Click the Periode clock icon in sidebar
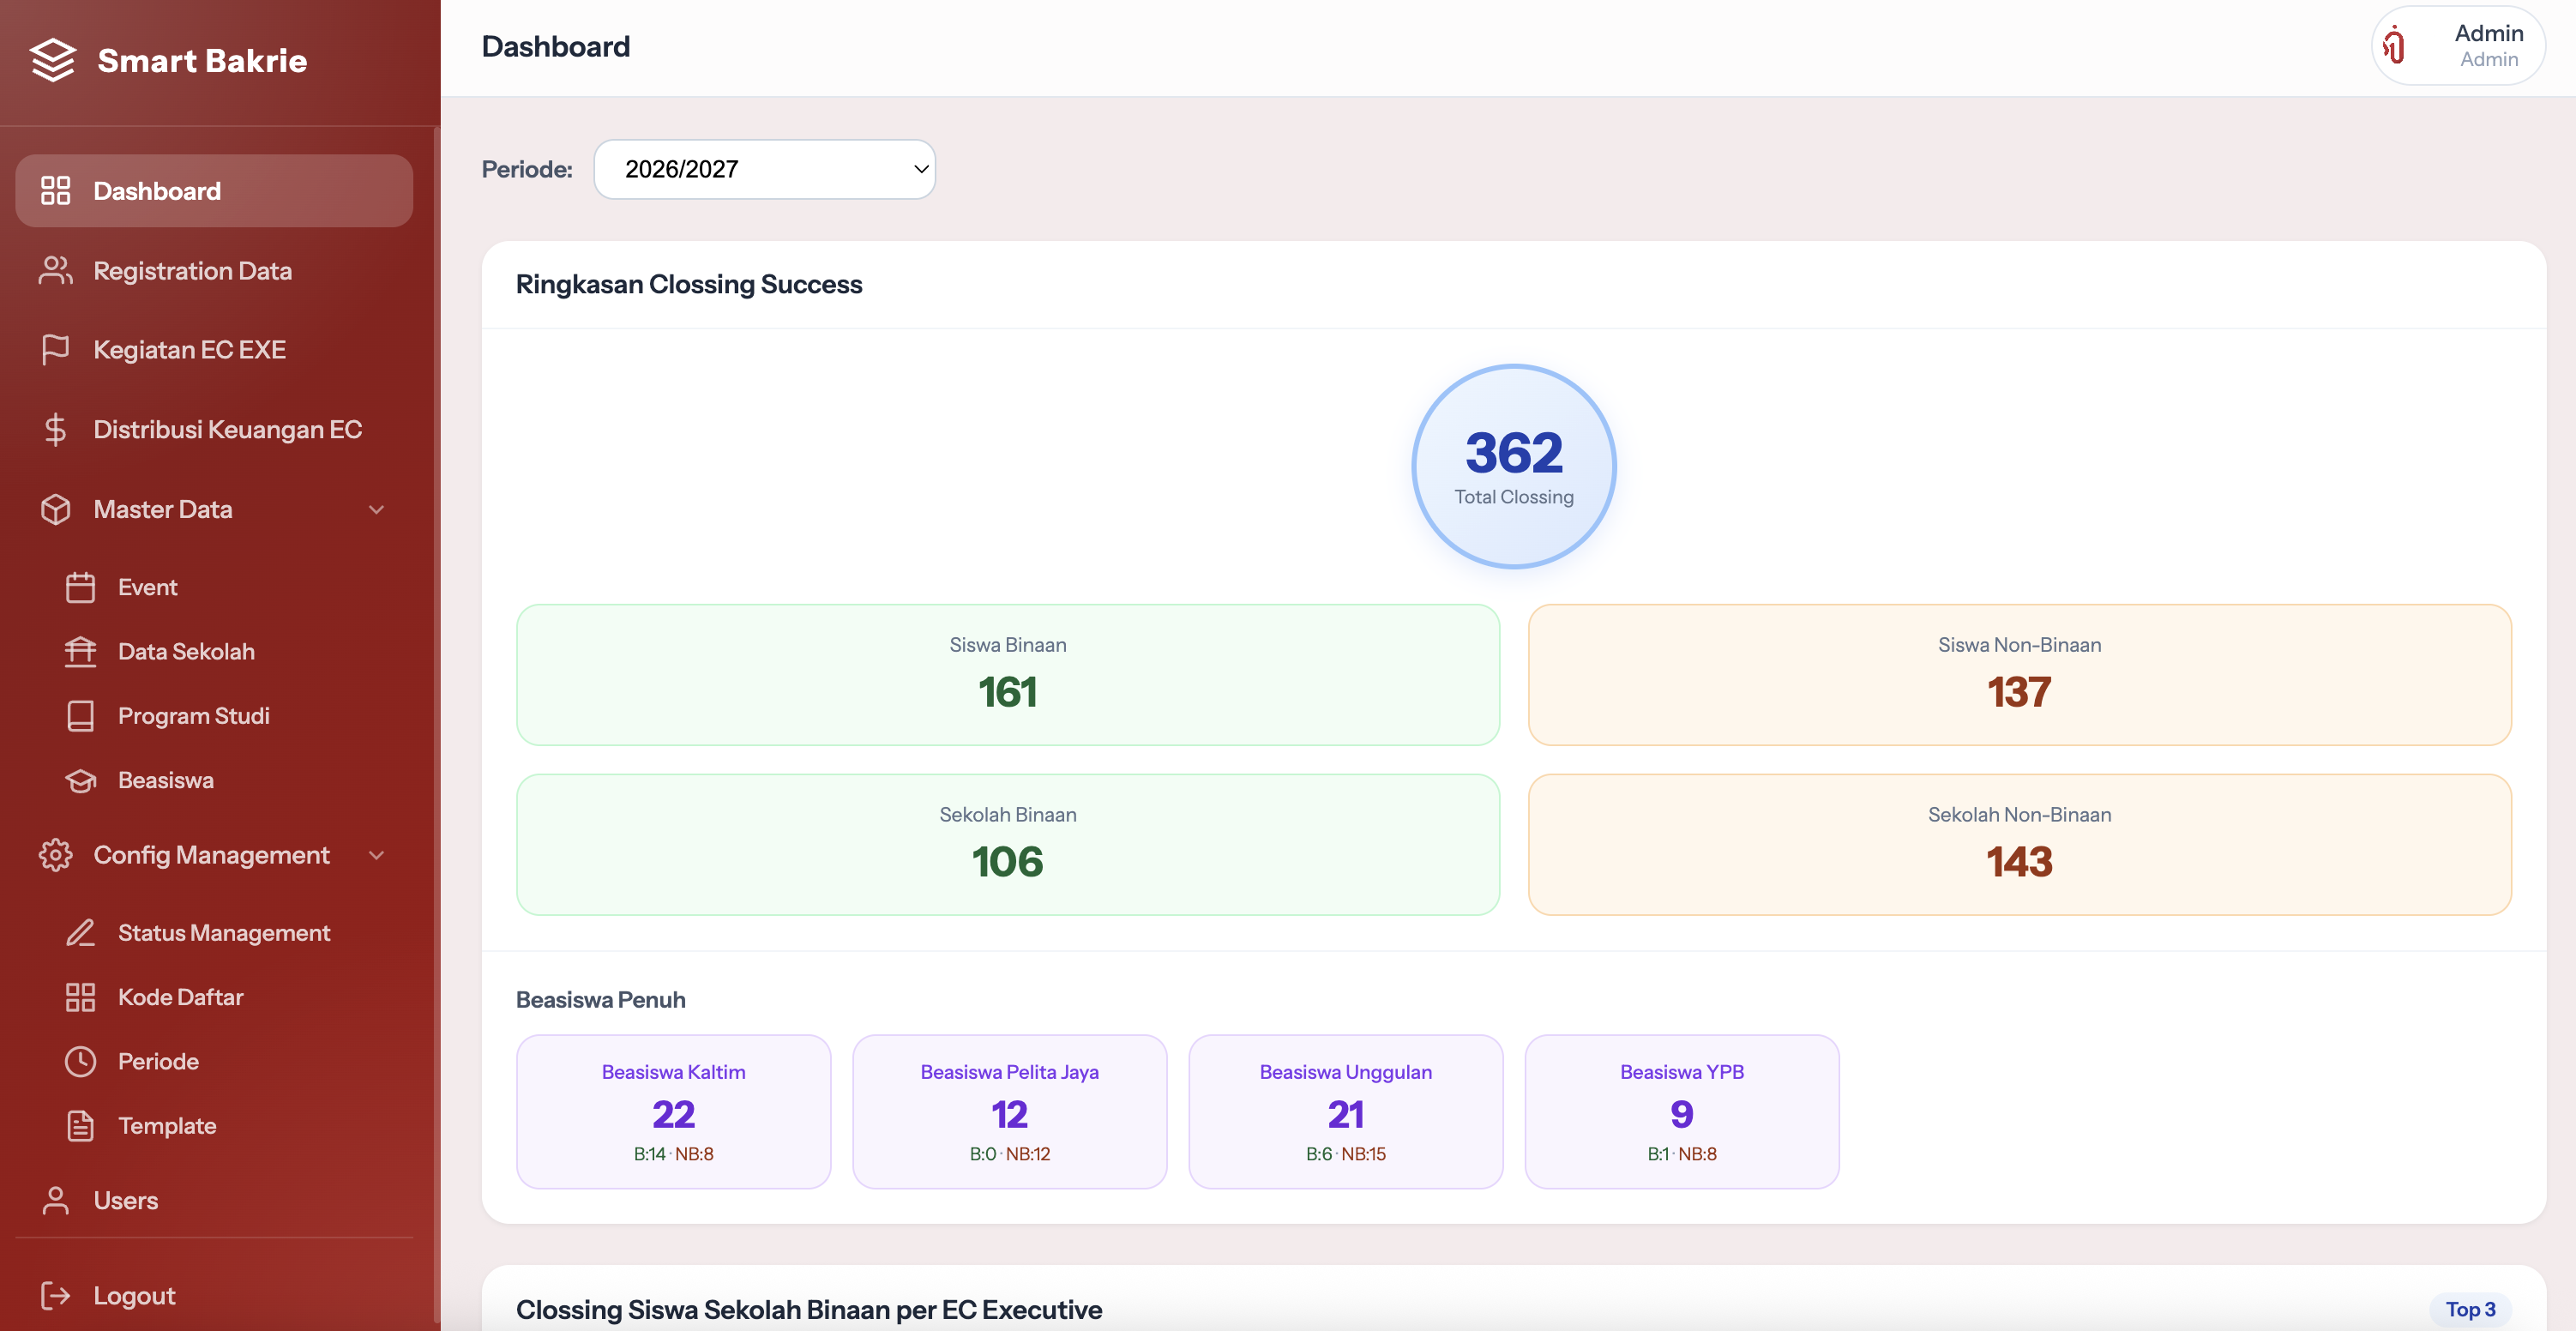 pyautogui.click(x=81, y=1061)
